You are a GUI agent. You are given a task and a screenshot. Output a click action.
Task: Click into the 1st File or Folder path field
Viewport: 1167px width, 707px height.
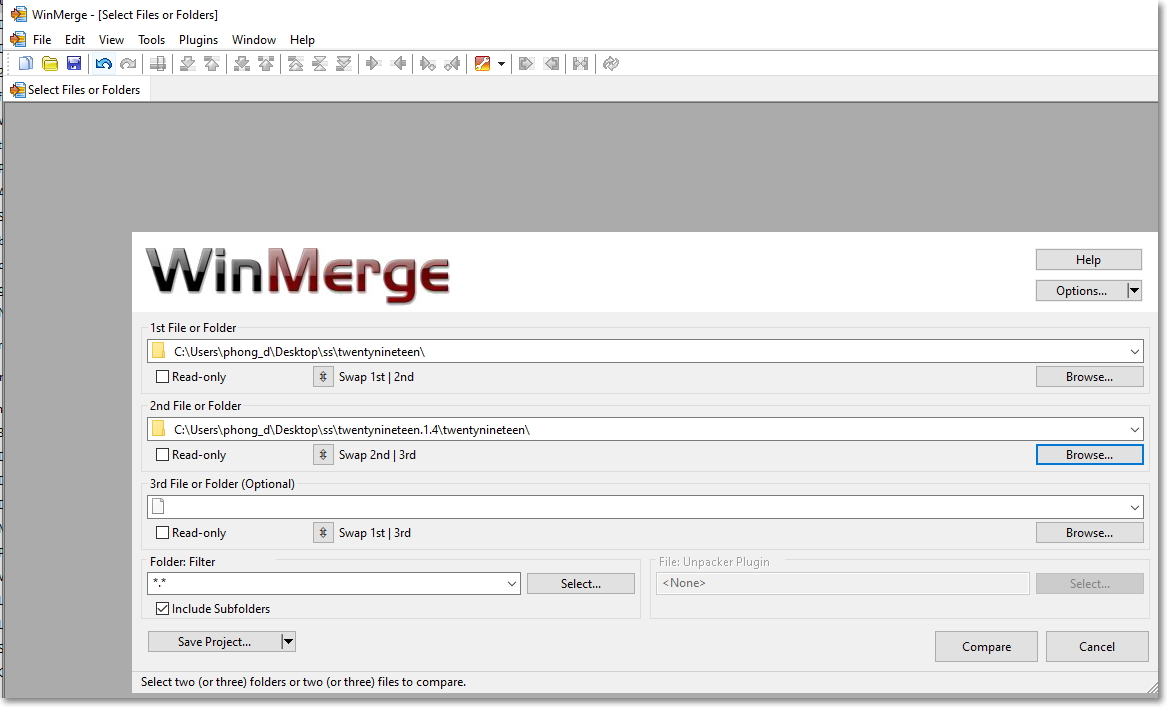point(645,351)
